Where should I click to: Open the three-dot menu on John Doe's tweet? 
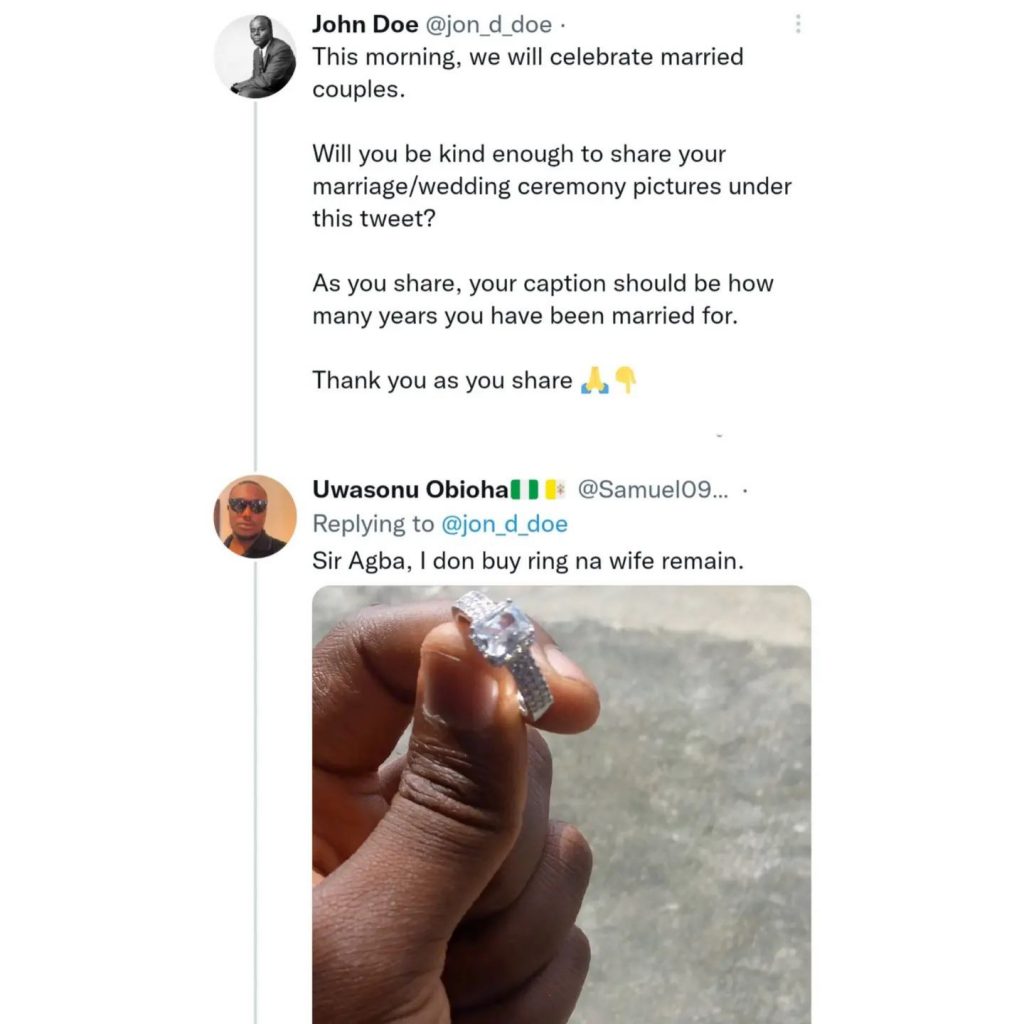(x=797, y=25)
